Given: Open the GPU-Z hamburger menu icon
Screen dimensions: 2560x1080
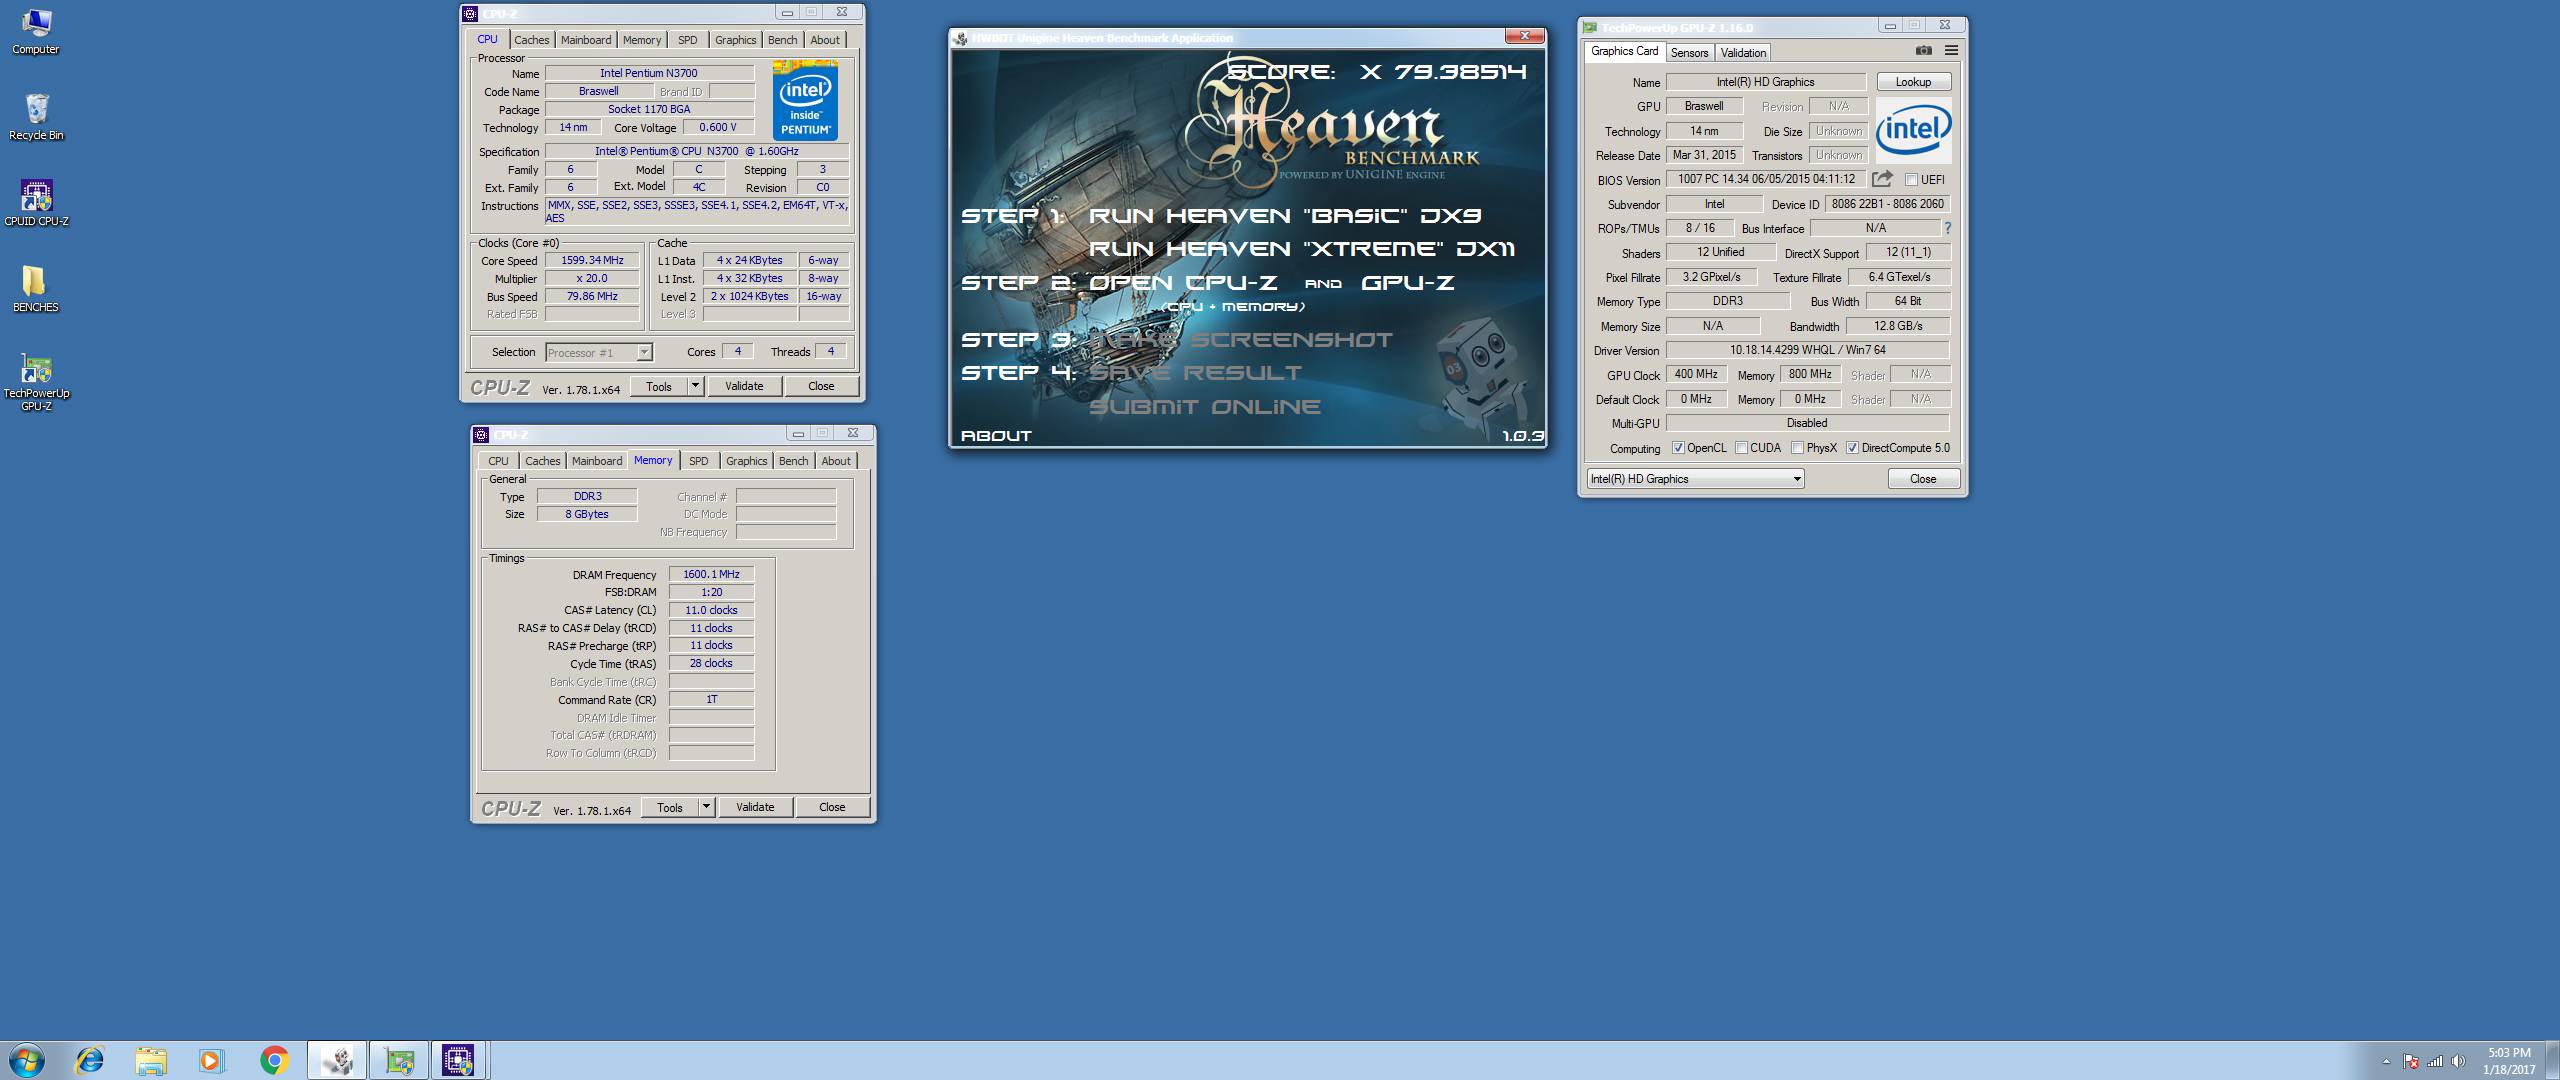Looking at the screenshot, I should (1951, 50).
